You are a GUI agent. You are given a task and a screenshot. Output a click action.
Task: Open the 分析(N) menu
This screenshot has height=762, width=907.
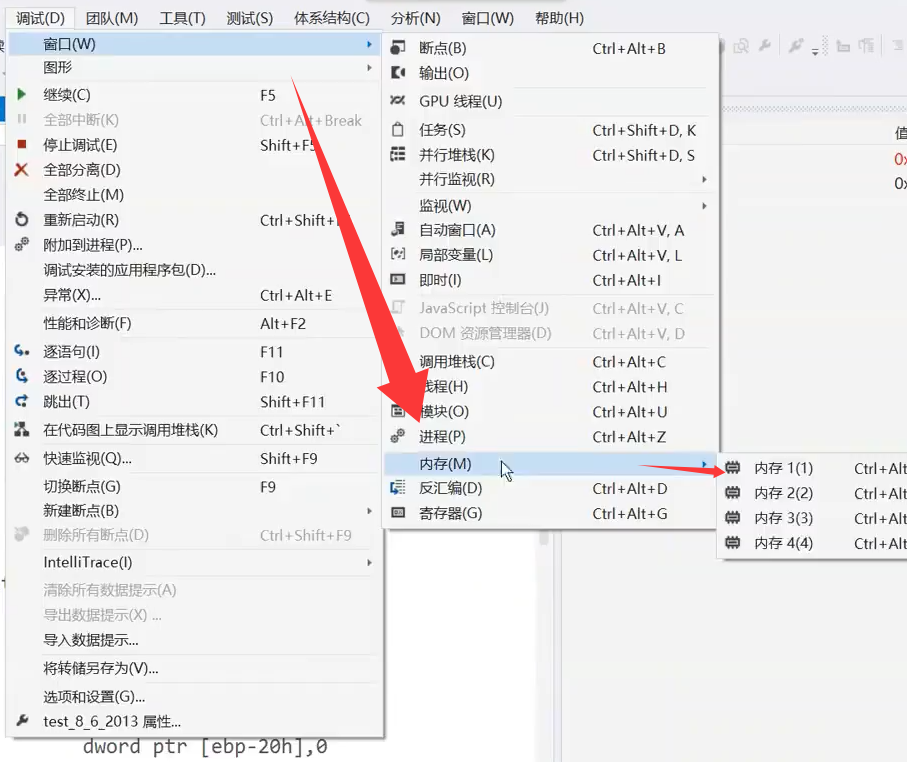[x=415, y=16]
